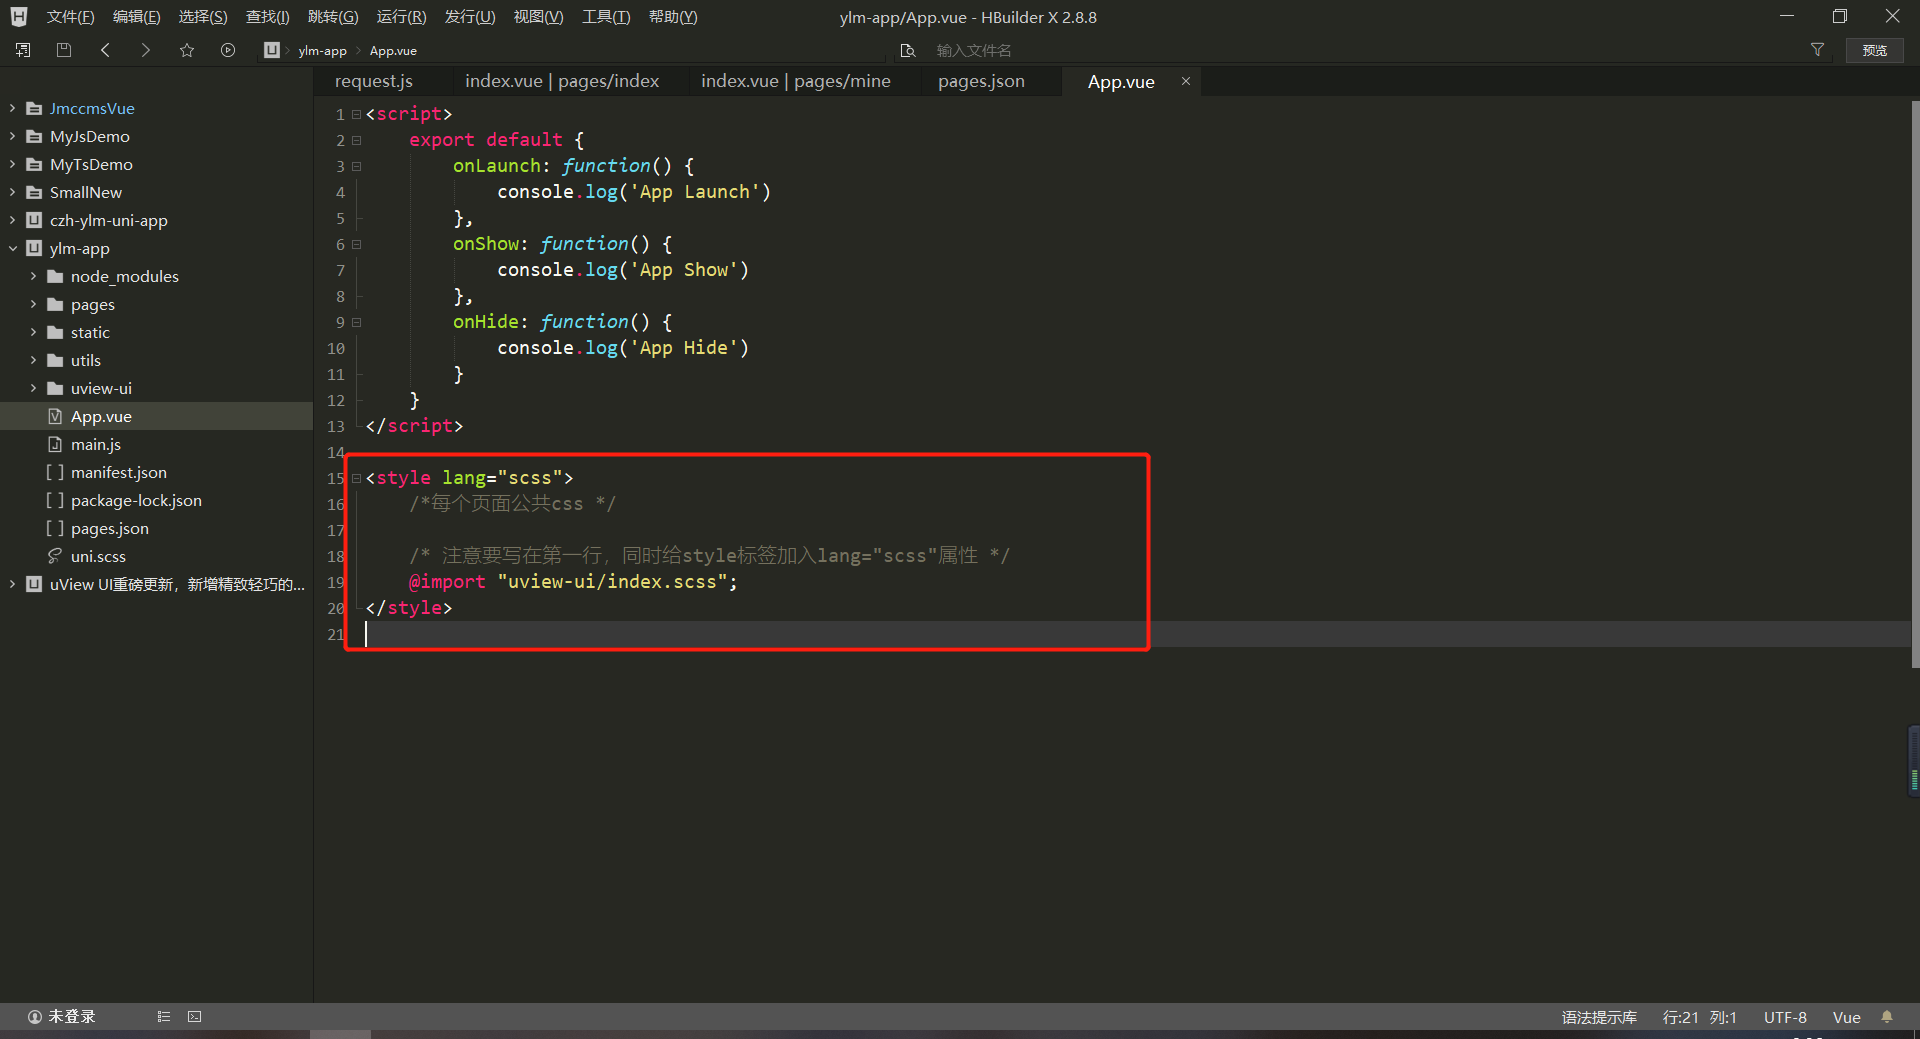Switch to index.vue | pages/index tab
The height and width of the screenshot is (1039, 1920).
click(x=562, y=81)
